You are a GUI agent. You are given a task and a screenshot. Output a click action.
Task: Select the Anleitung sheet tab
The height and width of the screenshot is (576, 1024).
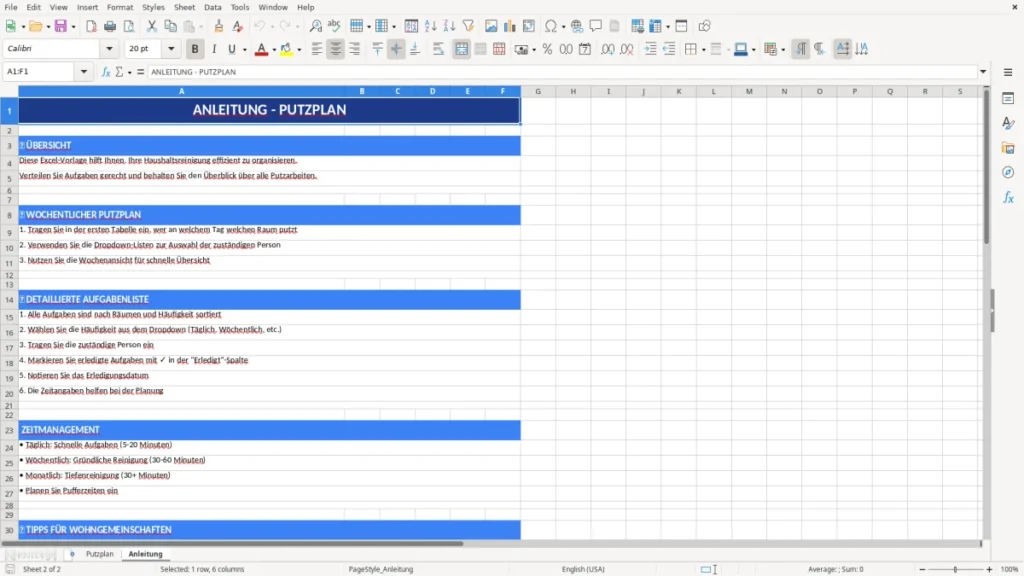pyautogui.click(x=145, y=554)
